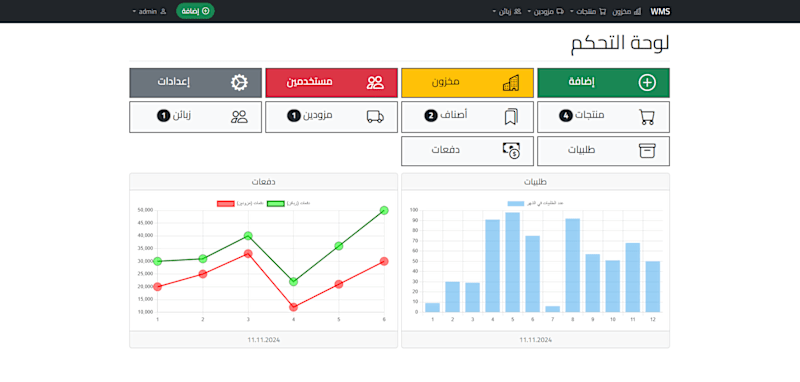The width and height of the screenshot is (800, 382).
Task: Expand the زبائن dropdown caret in the navbar
Action: click(x=494, y=11)
